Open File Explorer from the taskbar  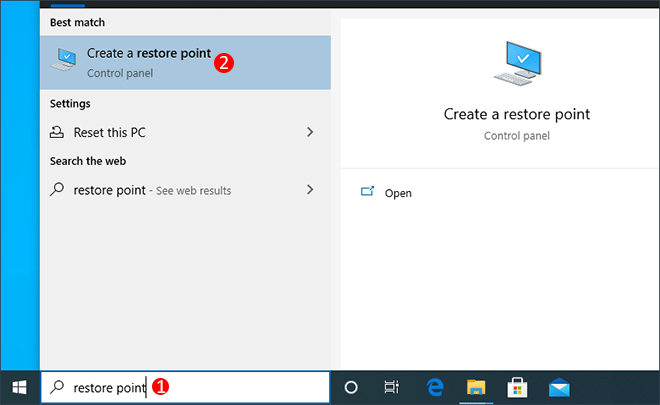tap(476, 387)
